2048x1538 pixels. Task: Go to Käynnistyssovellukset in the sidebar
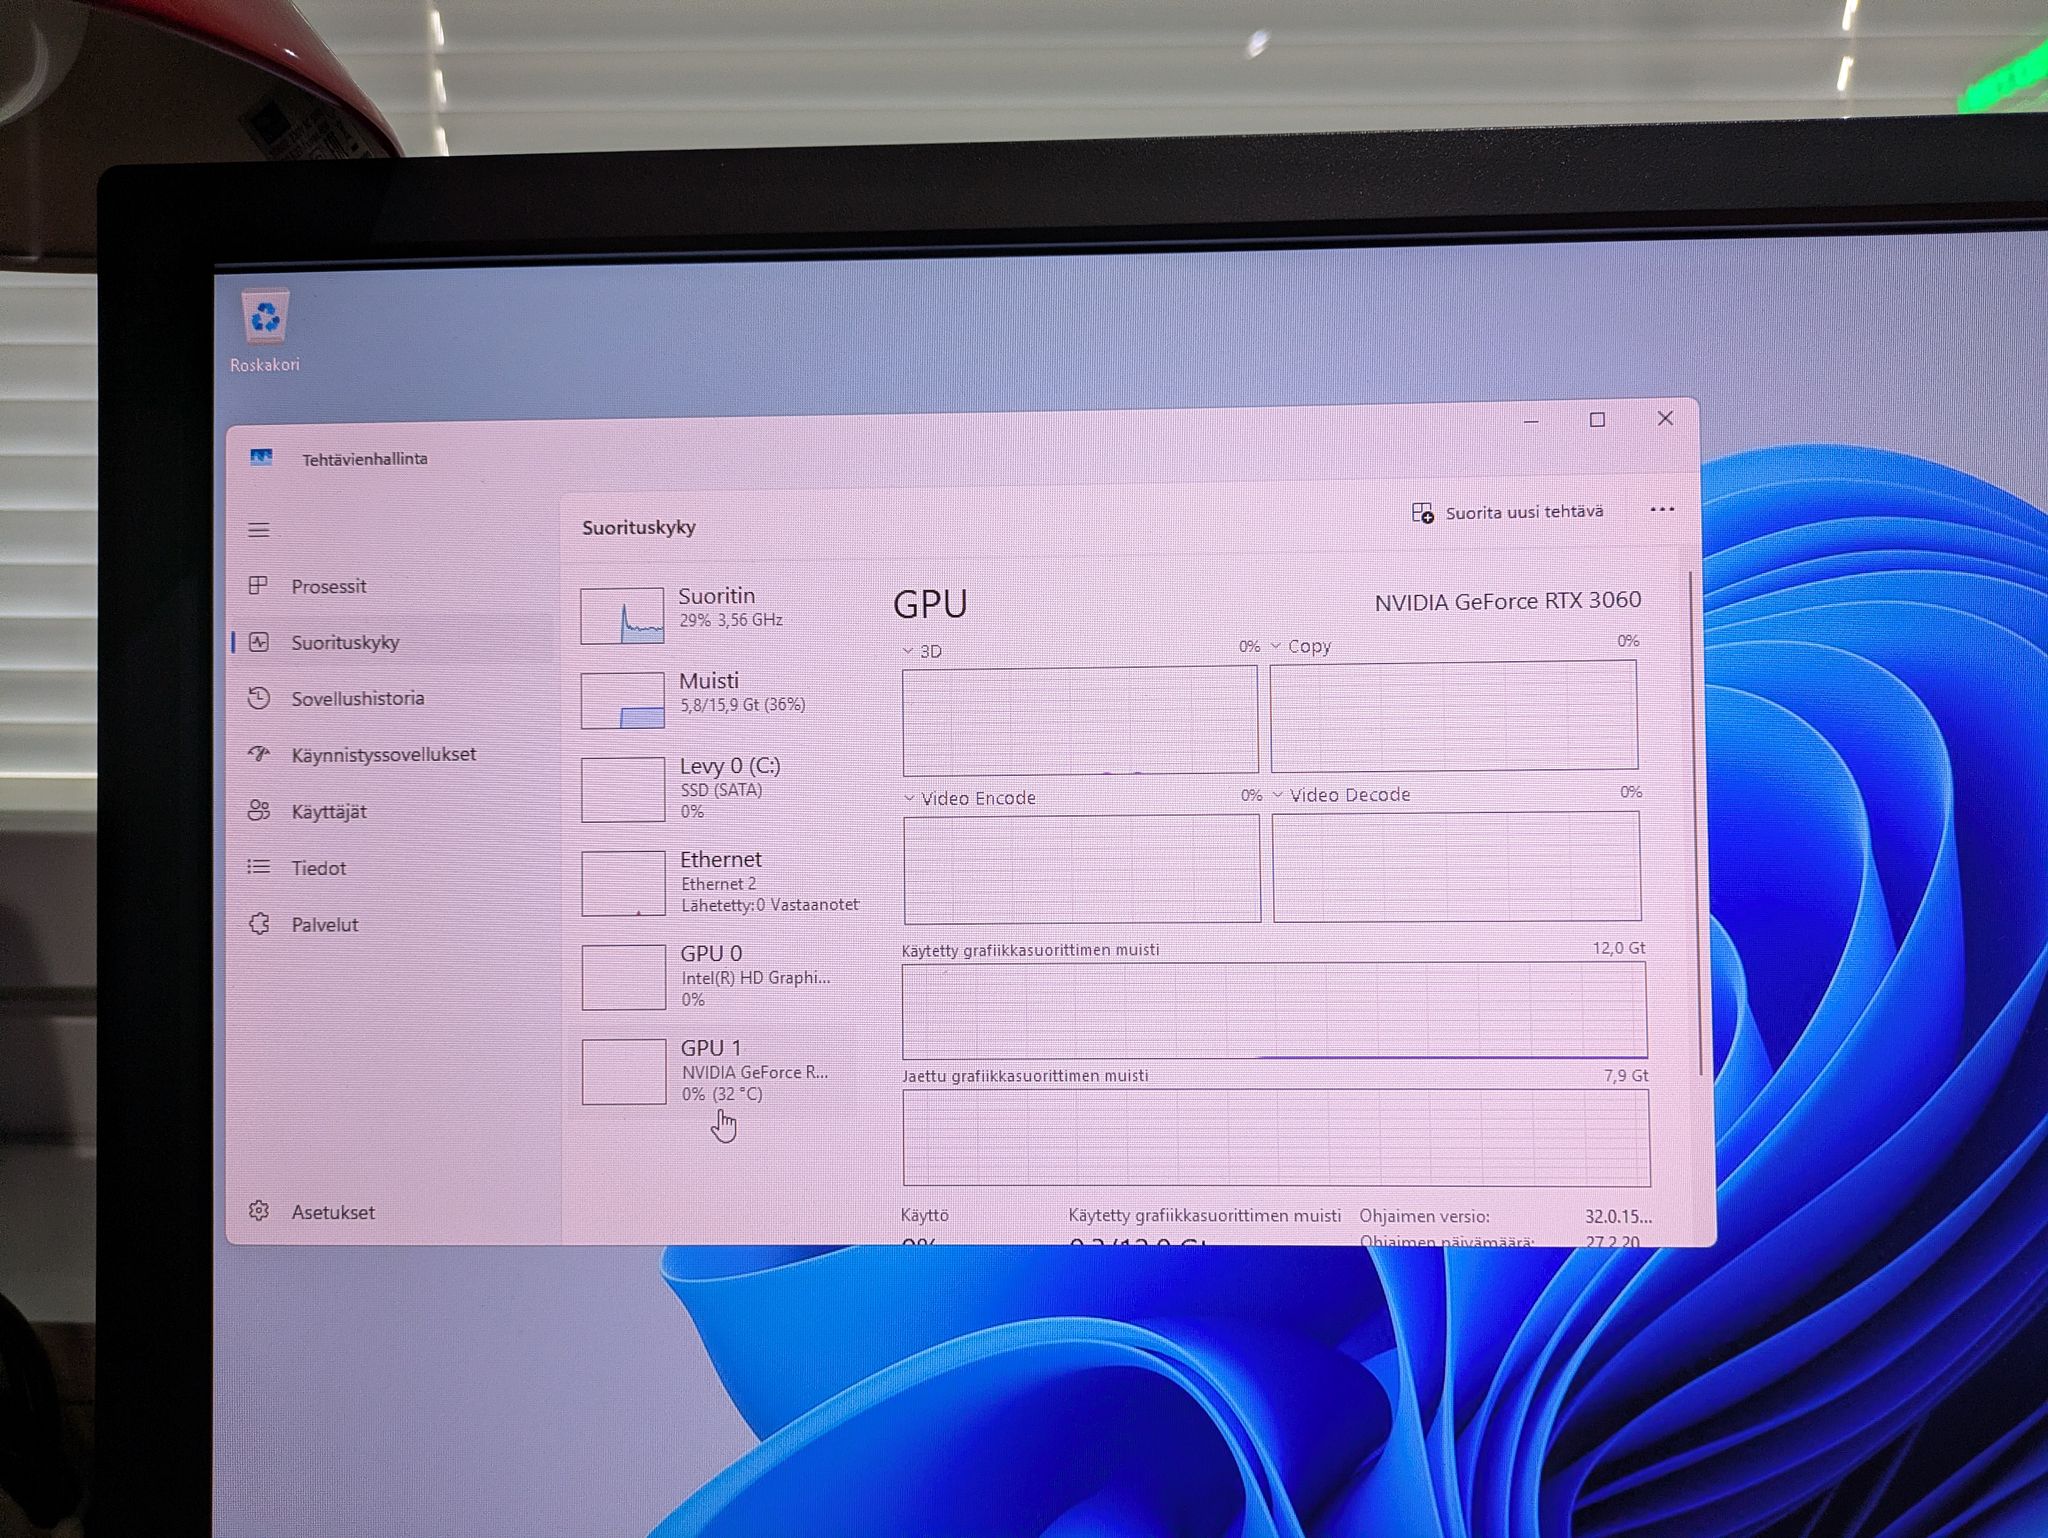coord(392,754)
